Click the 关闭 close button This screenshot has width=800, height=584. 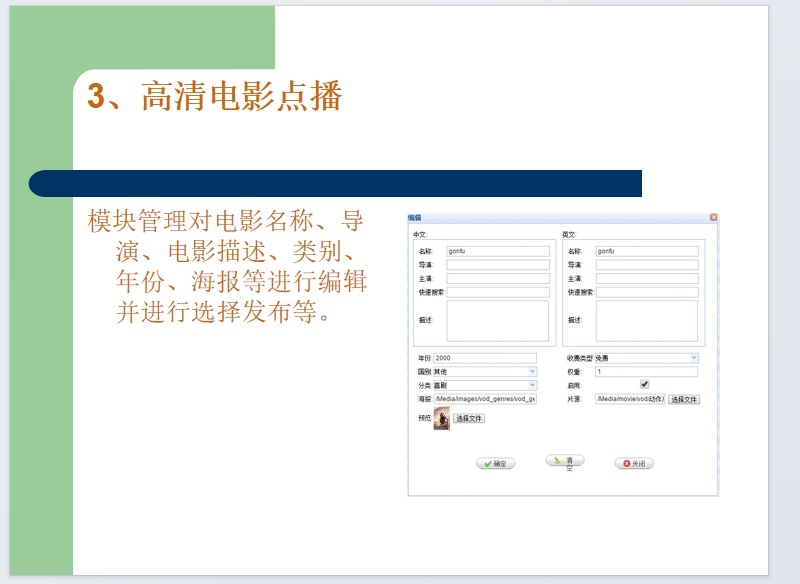pos(634,464)
